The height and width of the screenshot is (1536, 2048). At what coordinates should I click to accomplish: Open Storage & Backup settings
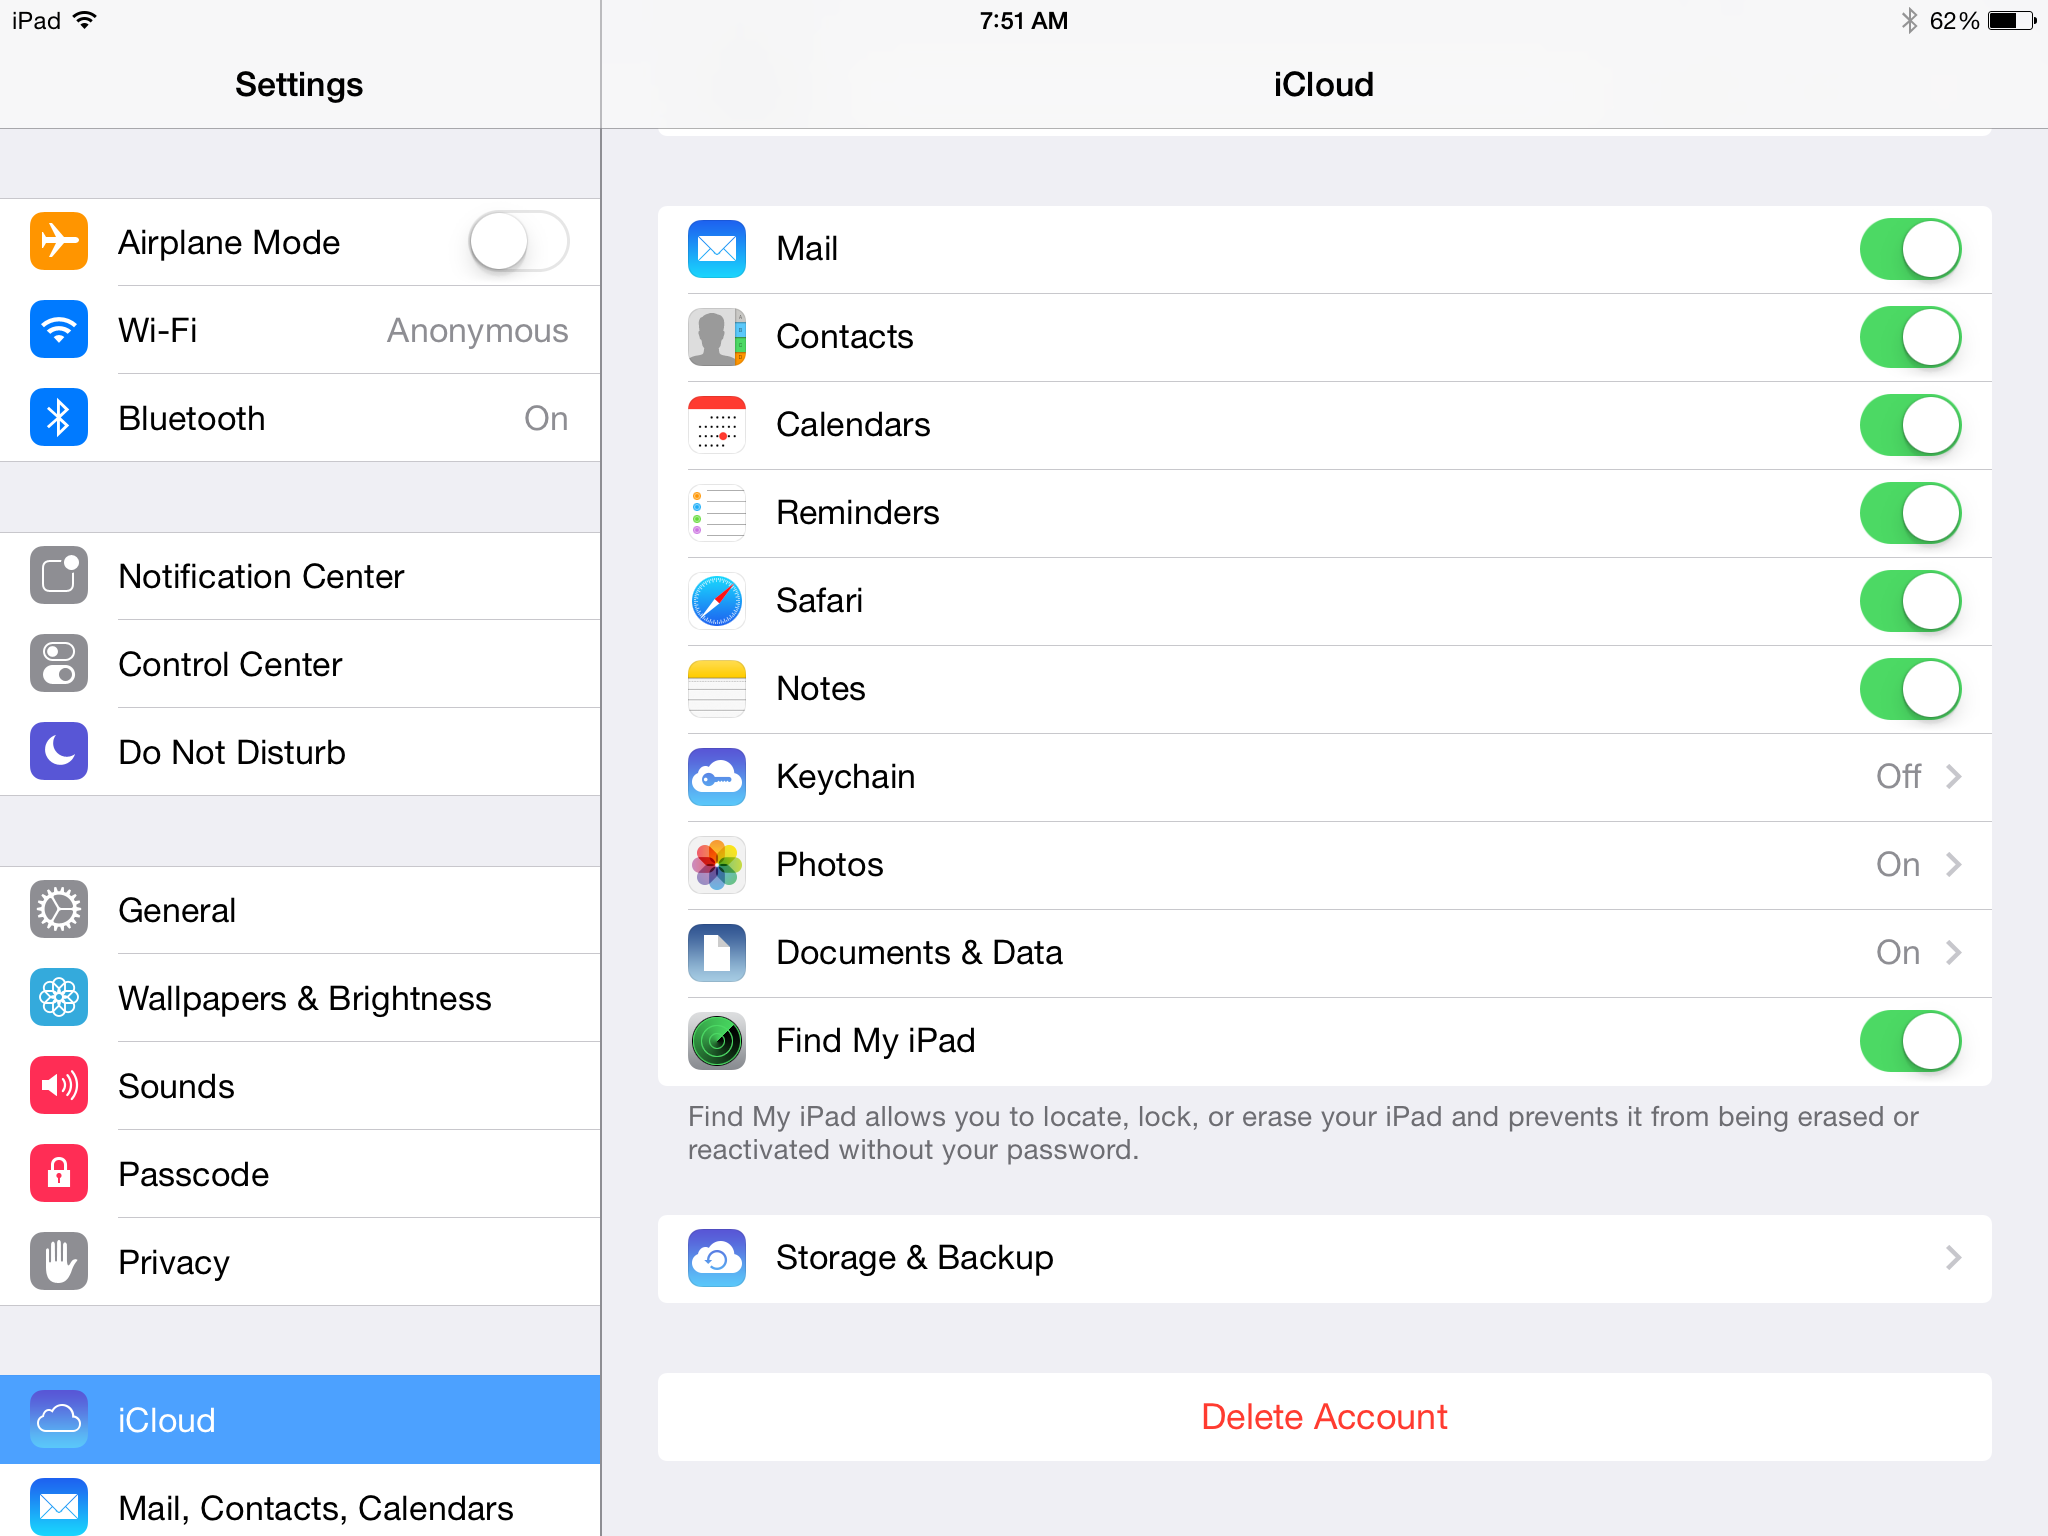click(1326, 1257)
